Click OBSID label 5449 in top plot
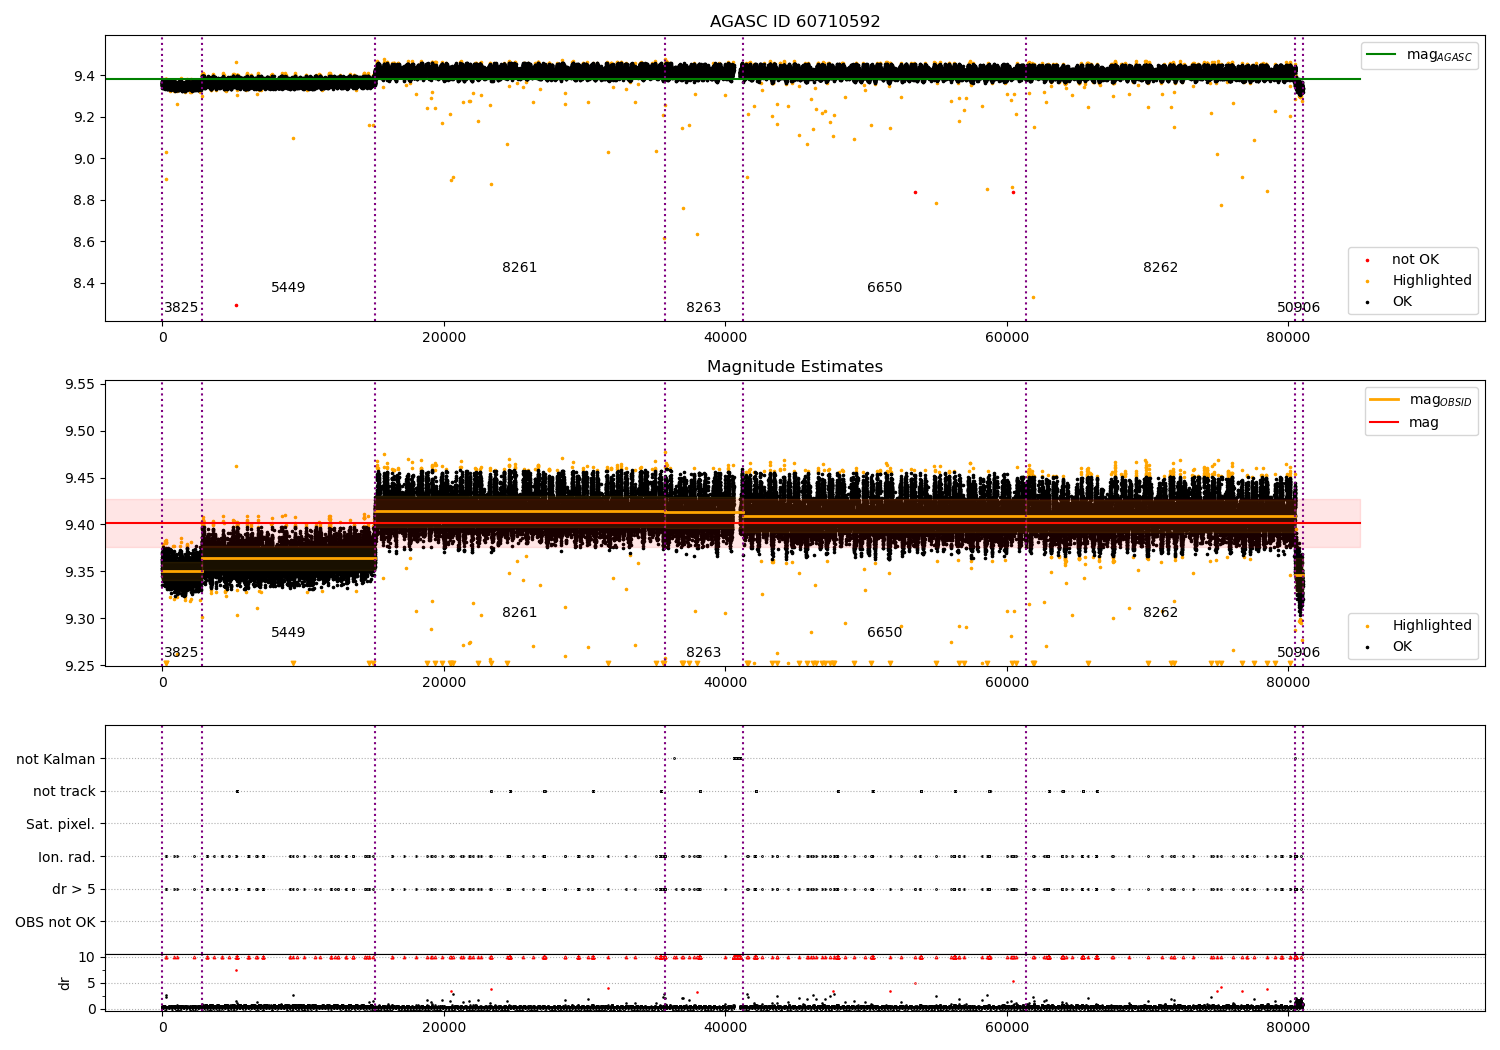This screenshot has height=1050, width=1500. [288, 288]
